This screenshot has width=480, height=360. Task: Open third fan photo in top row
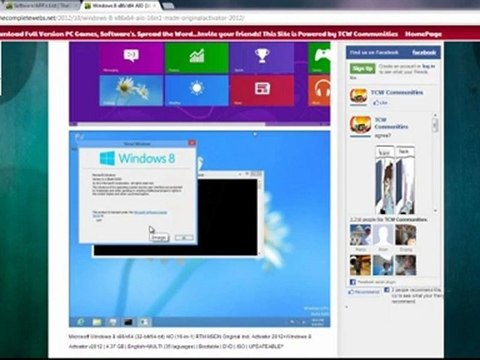(x=406, y=235)
